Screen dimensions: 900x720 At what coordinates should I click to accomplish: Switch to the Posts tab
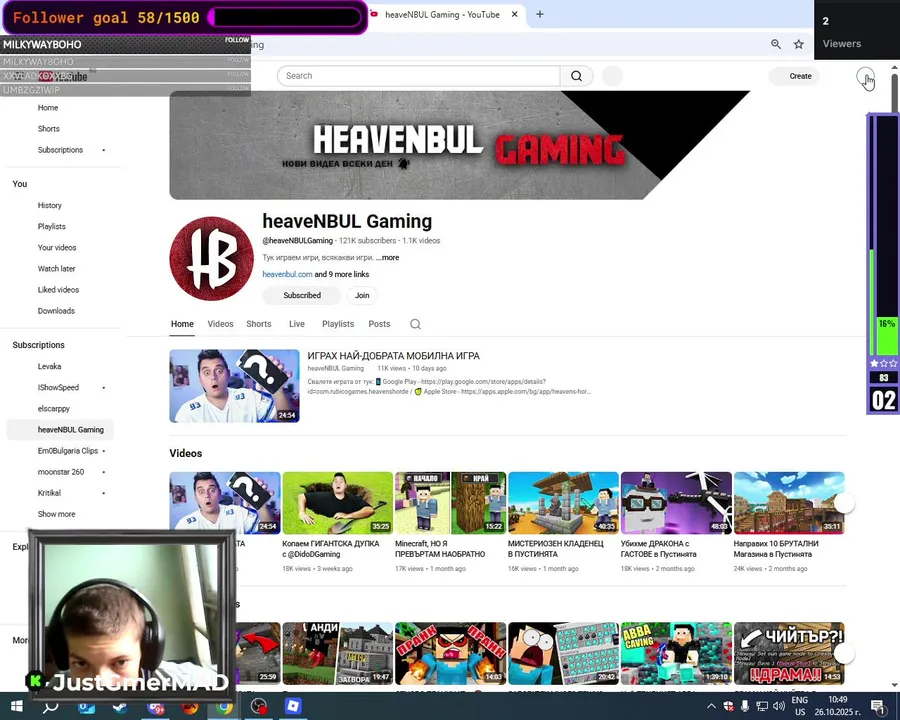379,324
